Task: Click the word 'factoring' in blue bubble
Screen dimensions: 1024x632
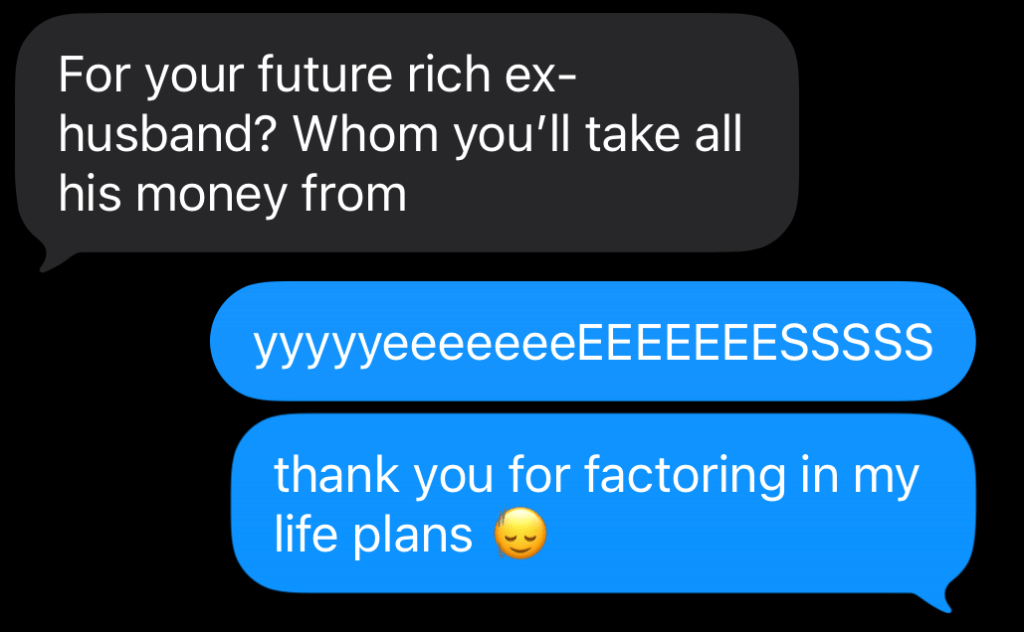Action: 684,475
